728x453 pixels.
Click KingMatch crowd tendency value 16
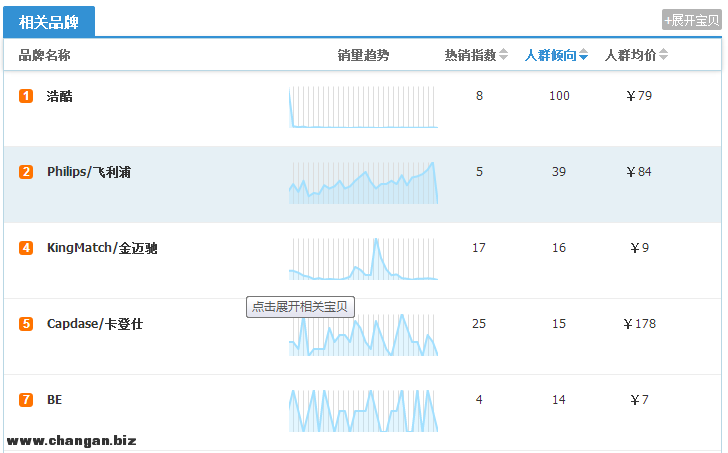click(x=559, y=248)
